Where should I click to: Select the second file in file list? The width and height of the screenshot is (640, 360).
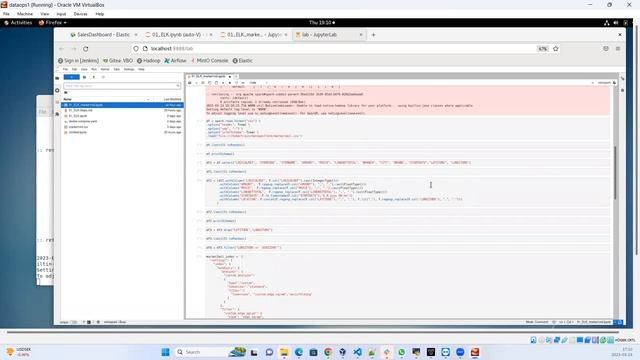click(122, 110)
